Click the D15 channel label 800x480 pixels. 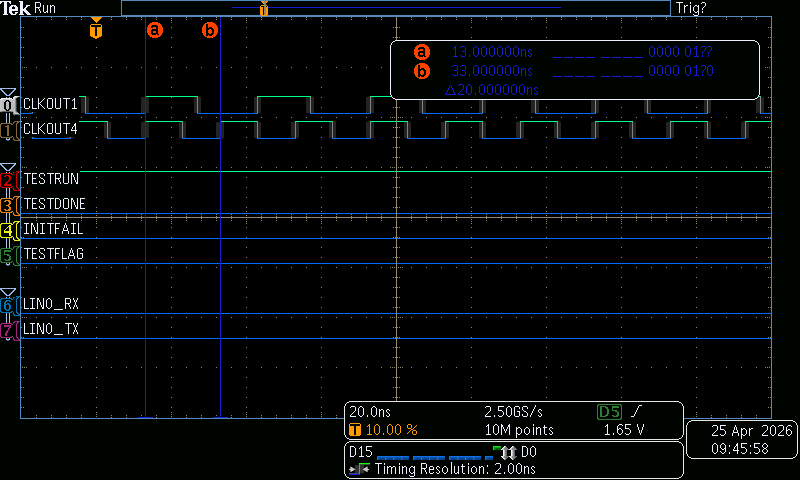361,452
